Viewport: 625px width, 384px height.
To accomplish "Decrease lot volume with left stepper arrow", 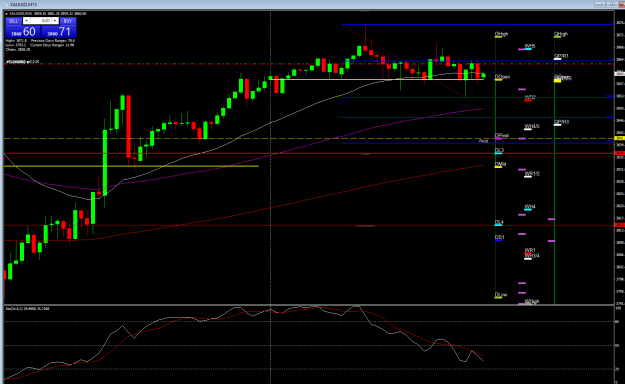I will [26, 21].
